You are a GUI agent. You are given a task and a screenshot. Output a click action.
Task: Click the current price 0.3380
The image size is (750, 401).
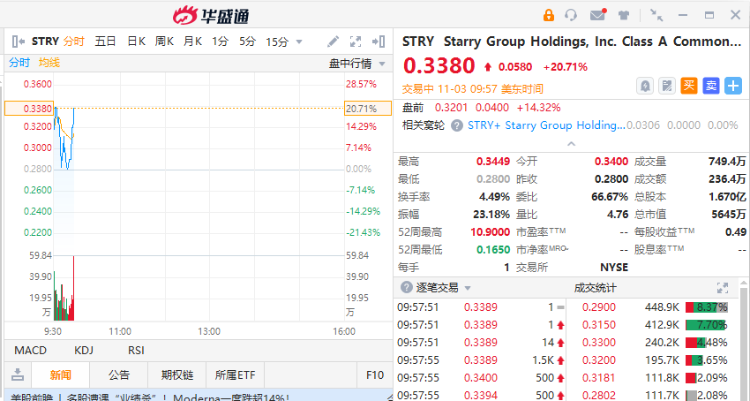click(439, 66)
